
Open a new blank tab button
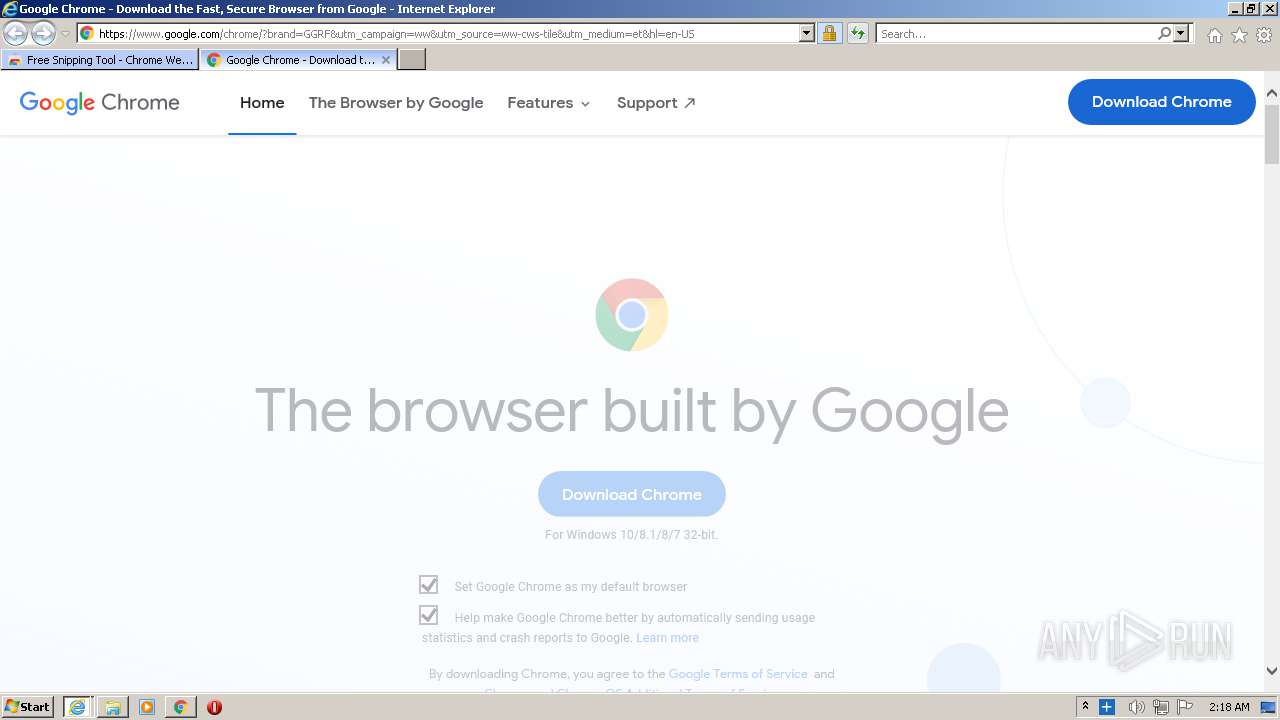point(412,60)
